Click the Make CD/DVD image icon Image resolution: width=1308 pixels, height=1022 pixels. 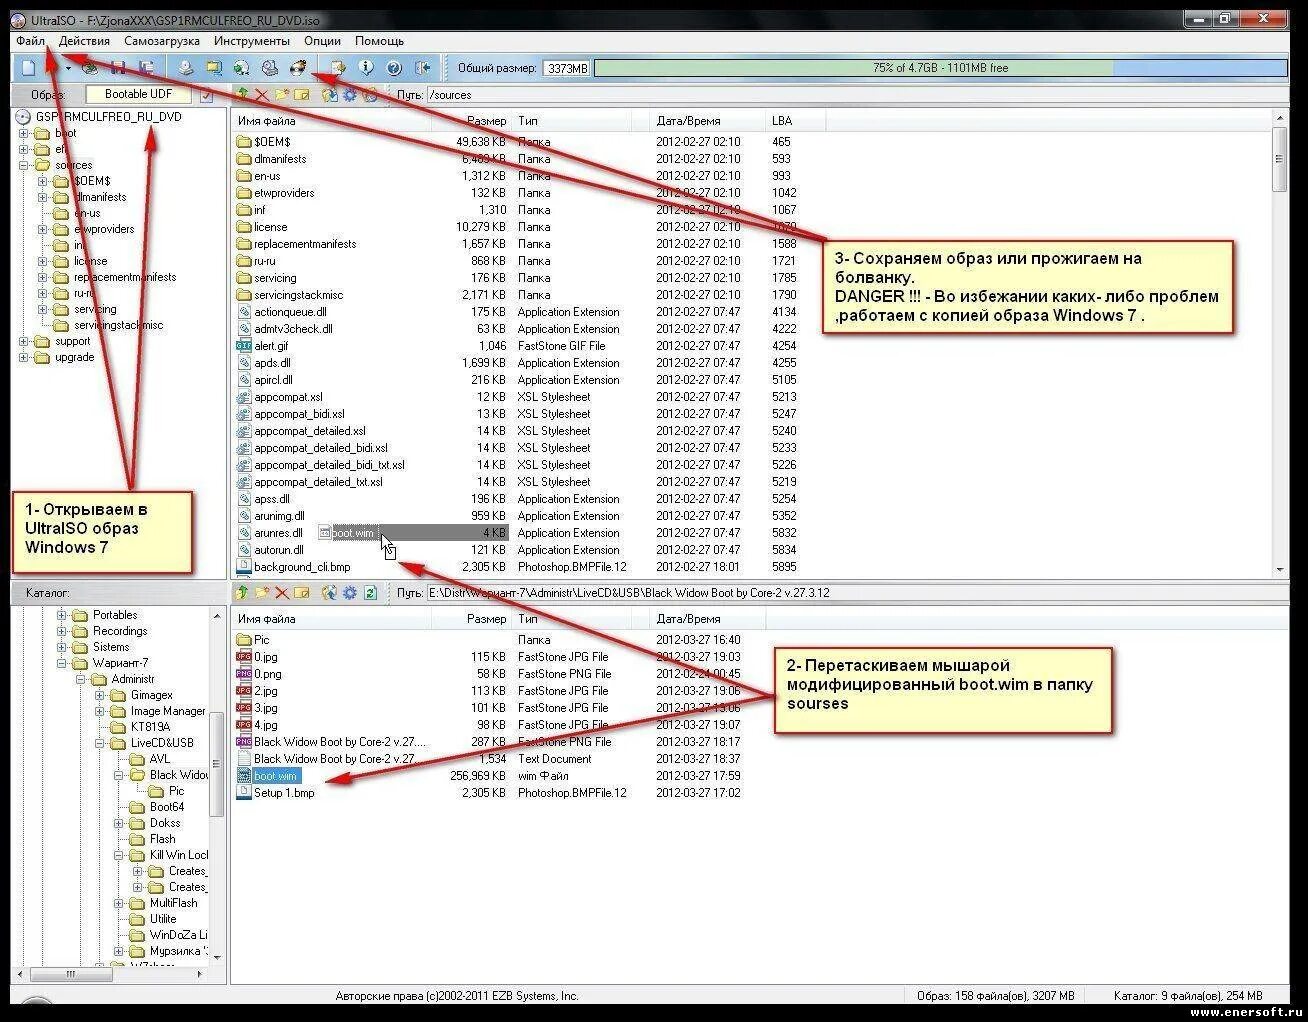point(186,68)
